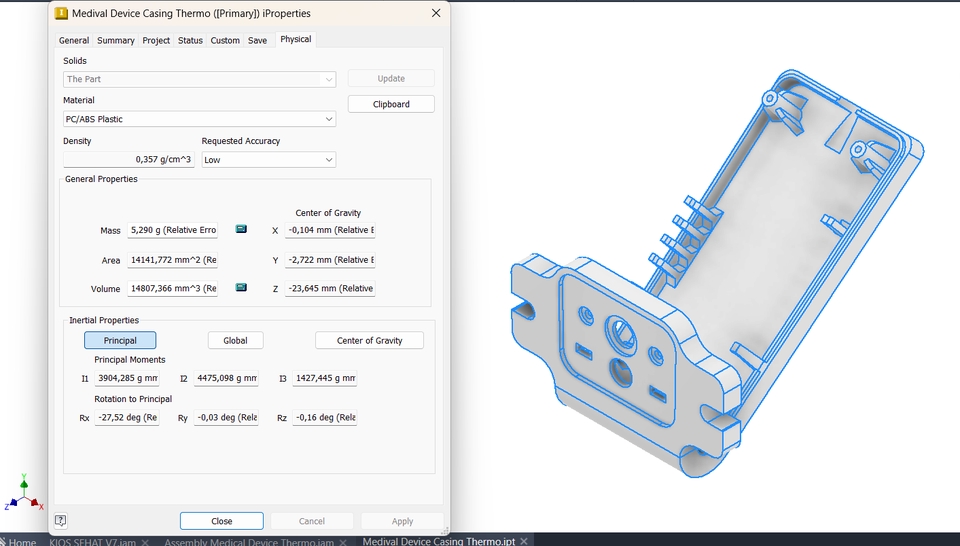
Task: Click the Volume value field
Action: pos(173,288)
